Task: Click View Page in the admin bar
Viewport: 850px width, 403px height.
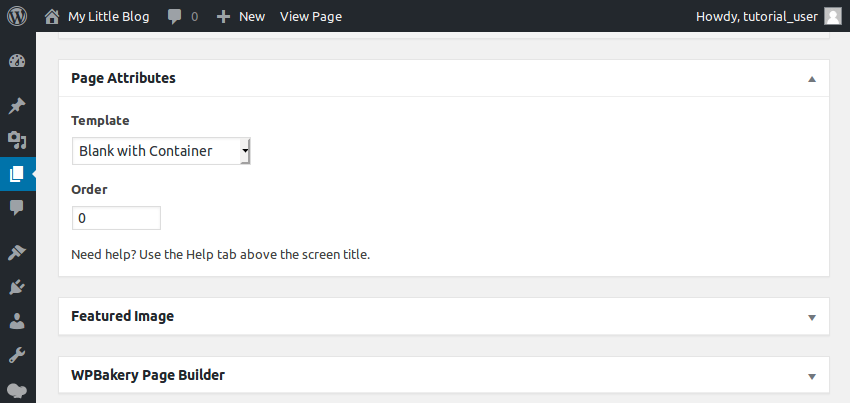Action: click(x=311, y=16)
